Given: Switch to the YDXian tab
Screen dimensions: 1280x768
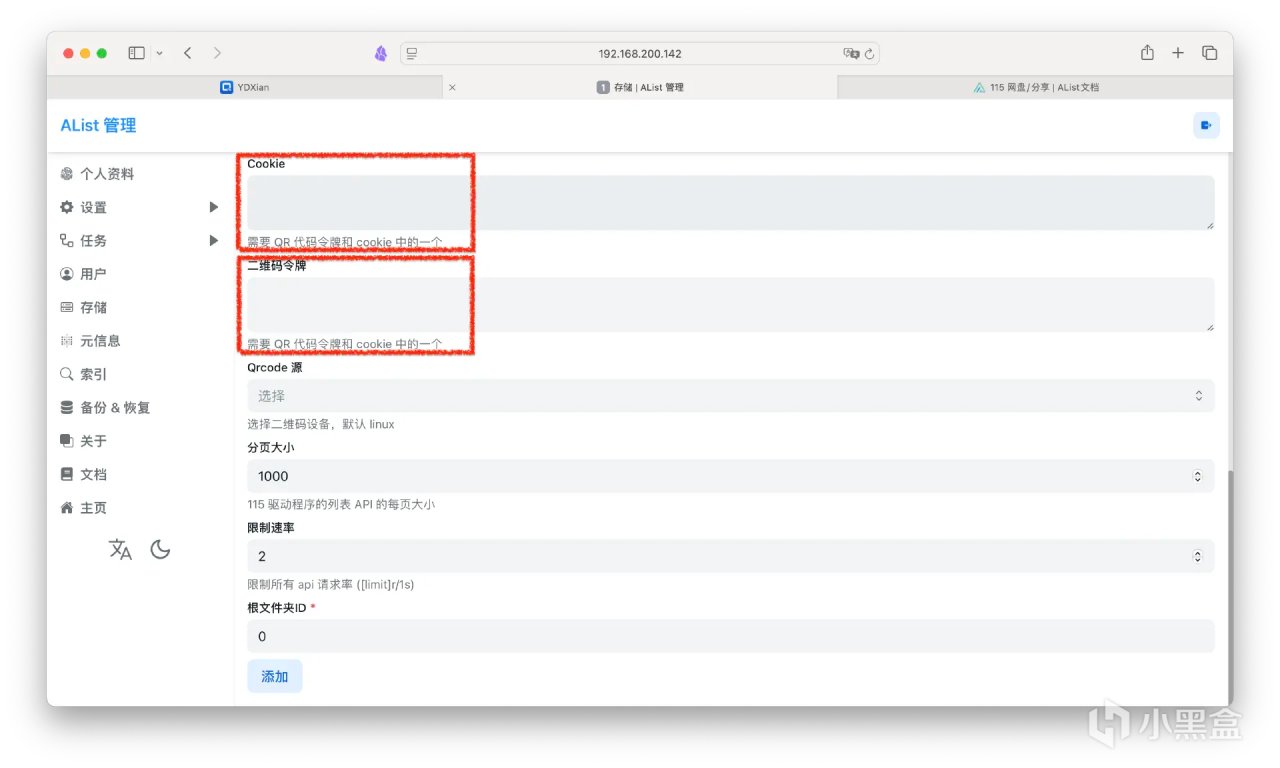Looking at the screenshot, I should click(x=245, y=87).
